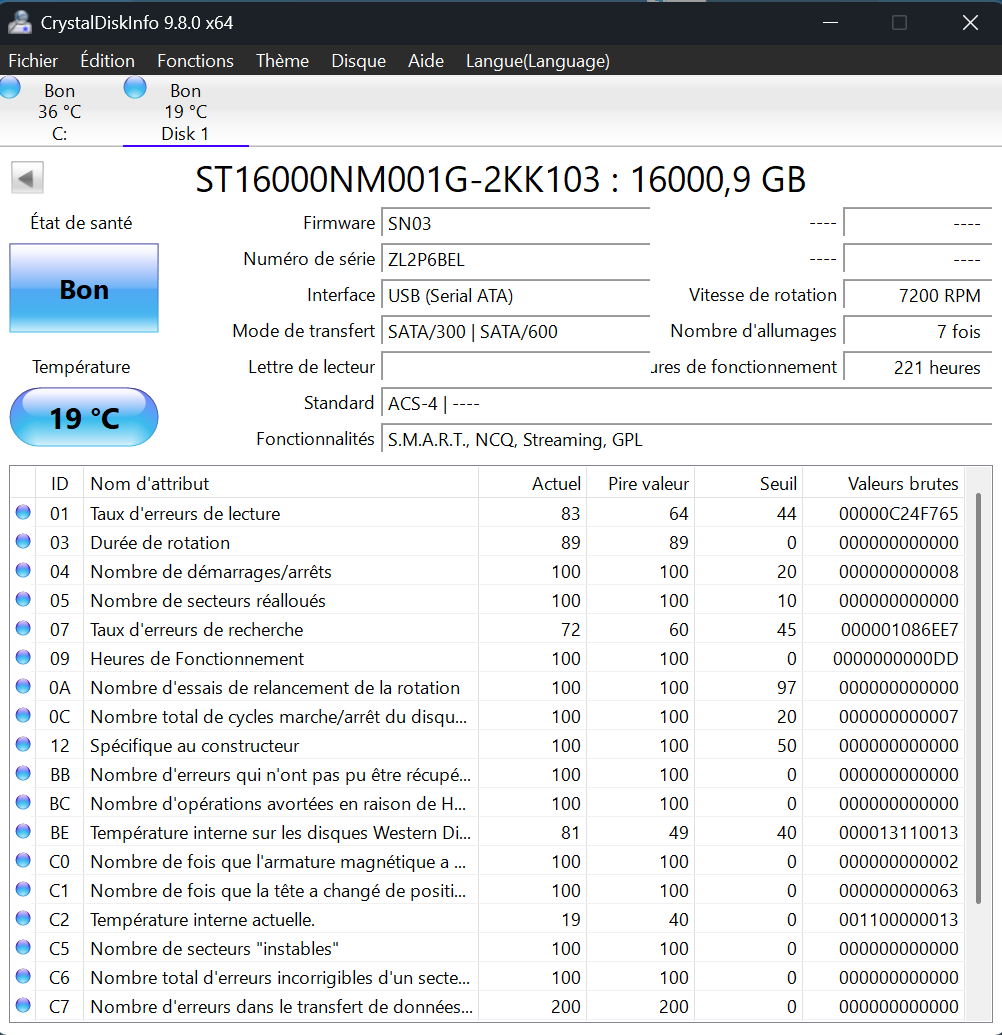Click the CrystalDiskInfo app icon in title bar
This screenshot has height=1035, width=1002.
coord(20,22)
